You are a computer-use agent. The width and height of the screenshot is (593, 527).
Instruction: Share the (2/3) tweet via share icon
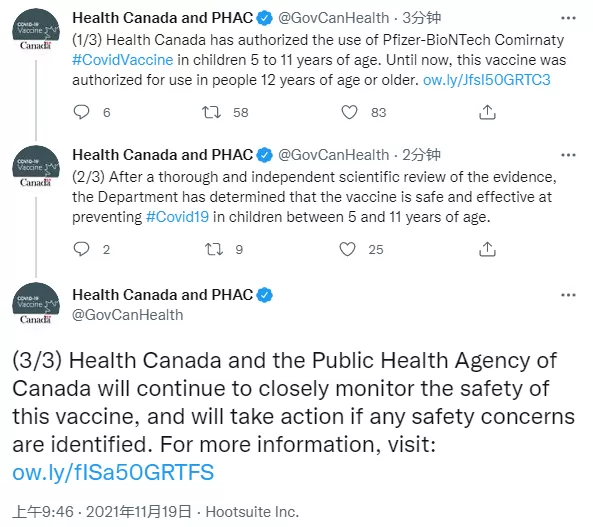487,249
